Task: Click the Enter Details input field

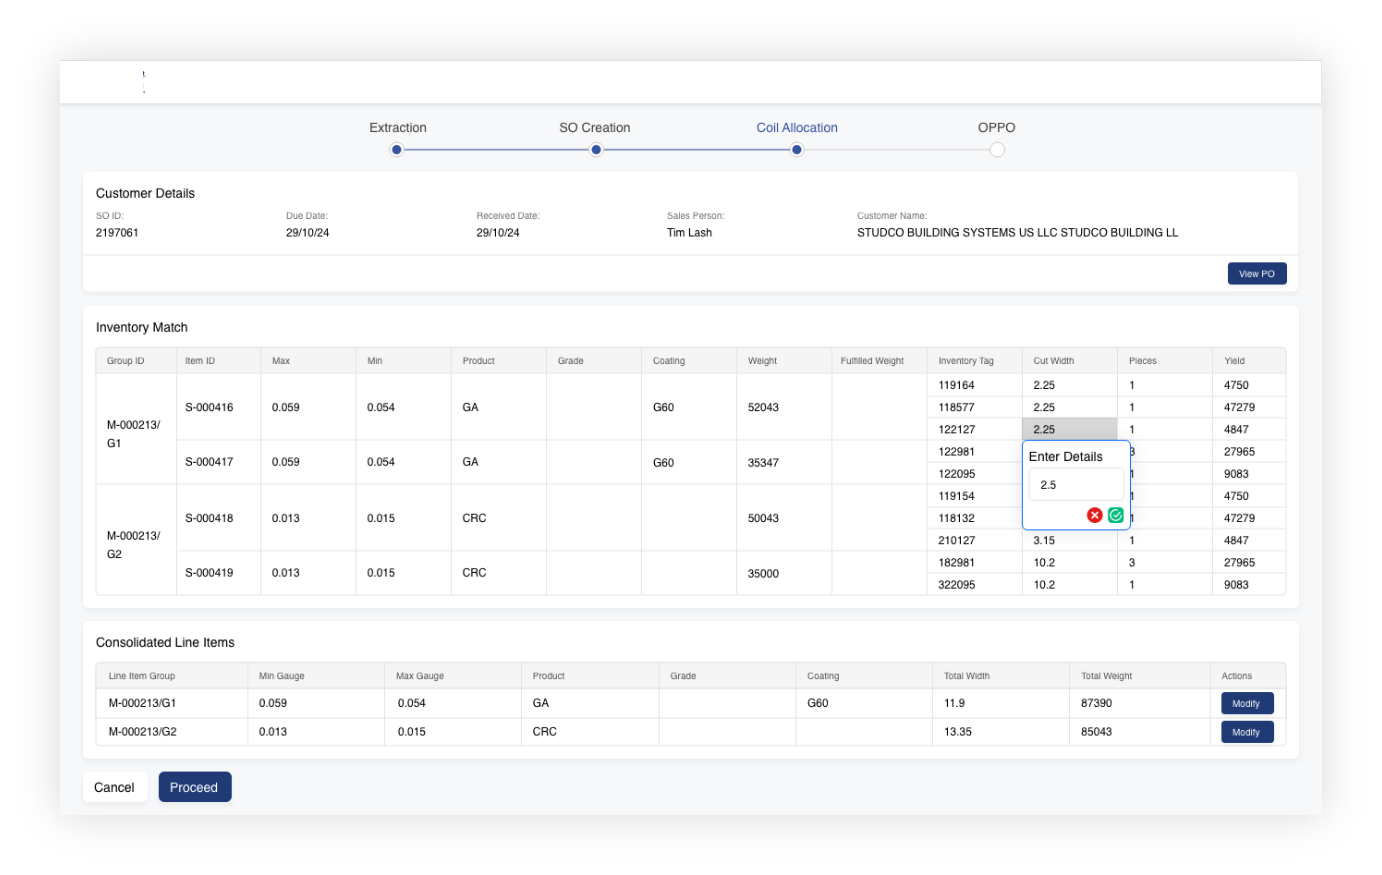Action: pyautogui.click(x=1075, y=485)
